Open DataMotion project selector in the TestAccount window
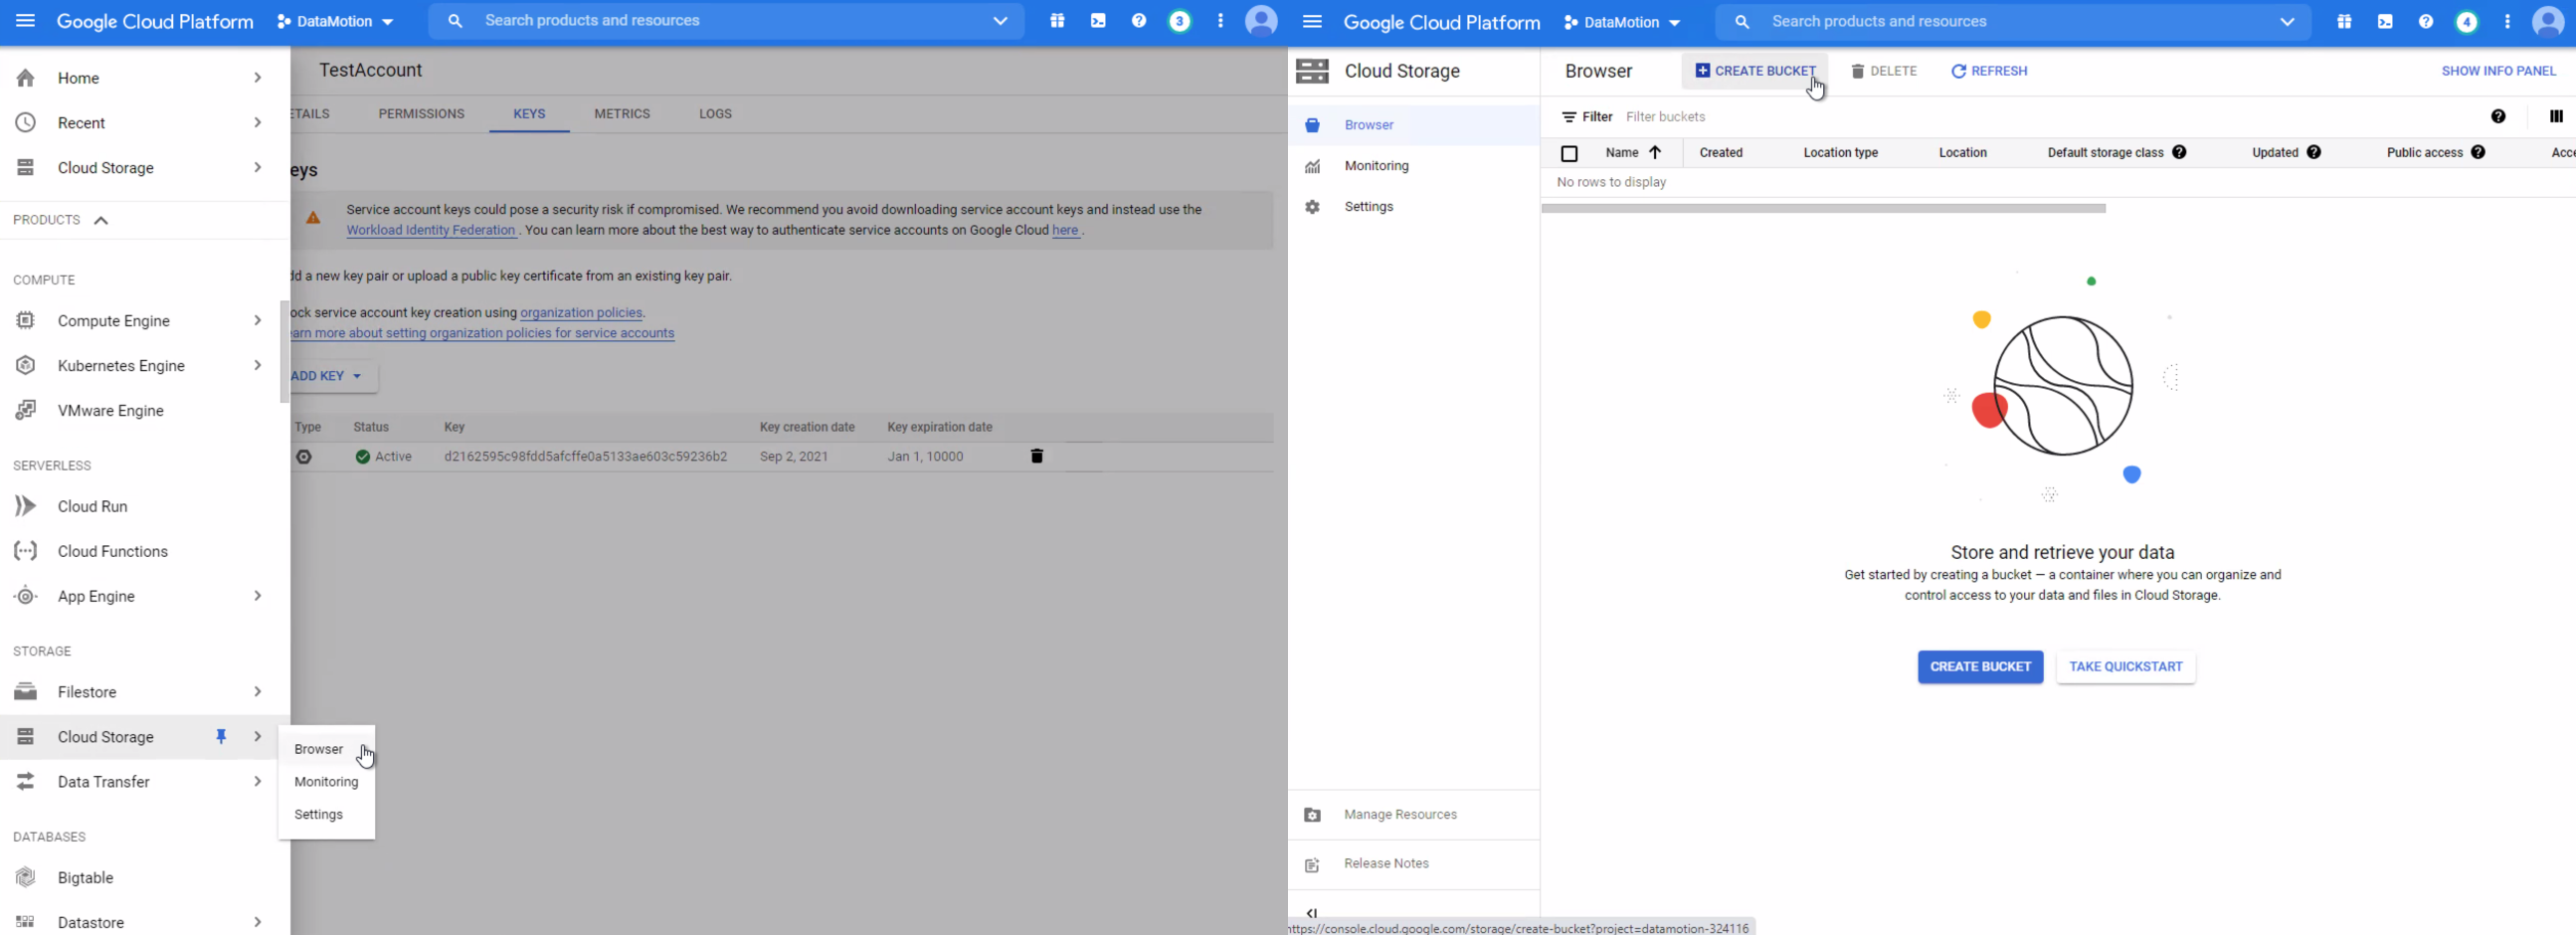2576x935 pixels. pos(335,21)
